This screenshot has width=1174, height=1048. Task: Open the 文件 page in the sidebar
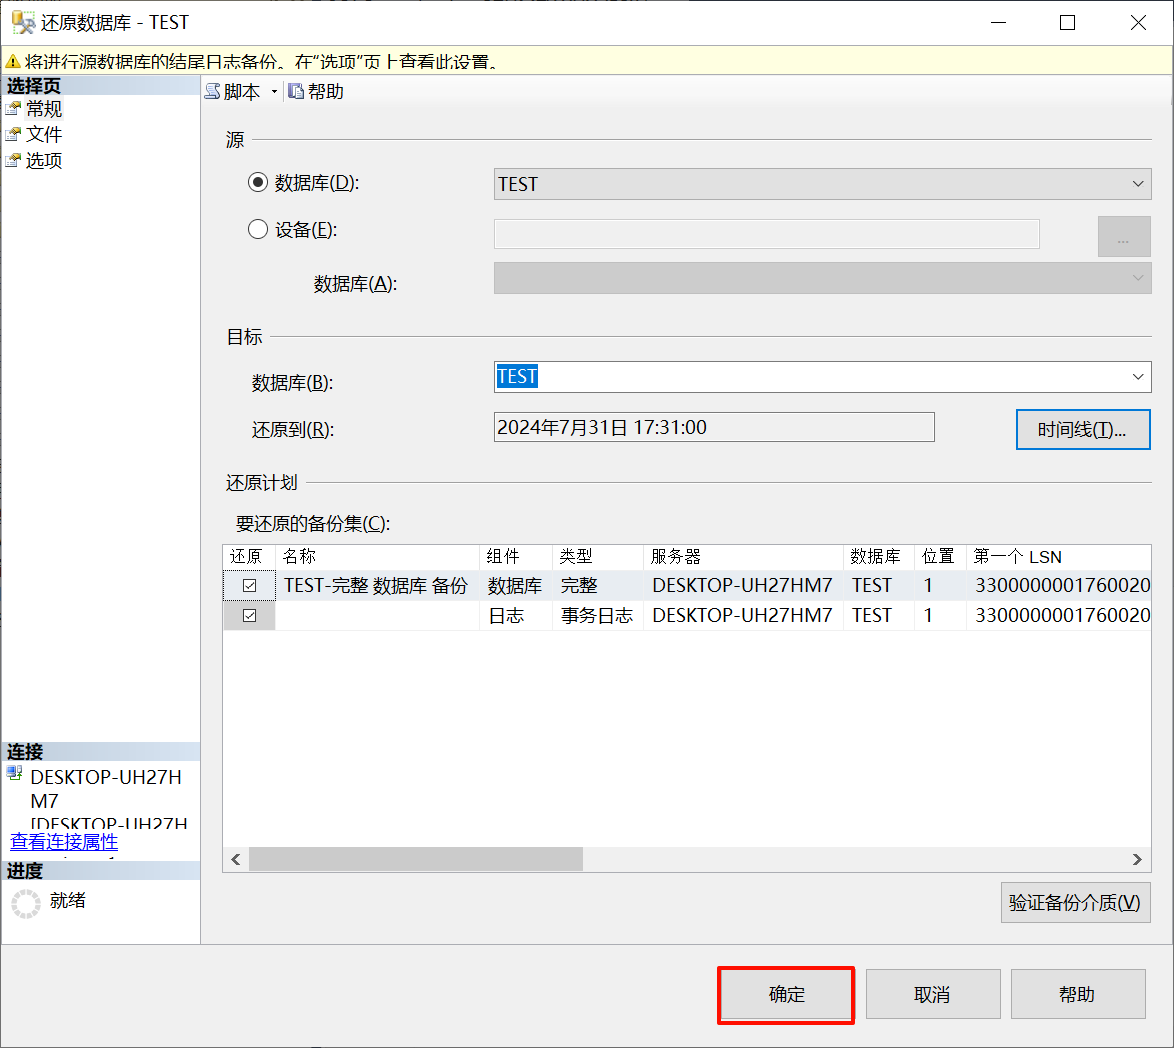43,134
